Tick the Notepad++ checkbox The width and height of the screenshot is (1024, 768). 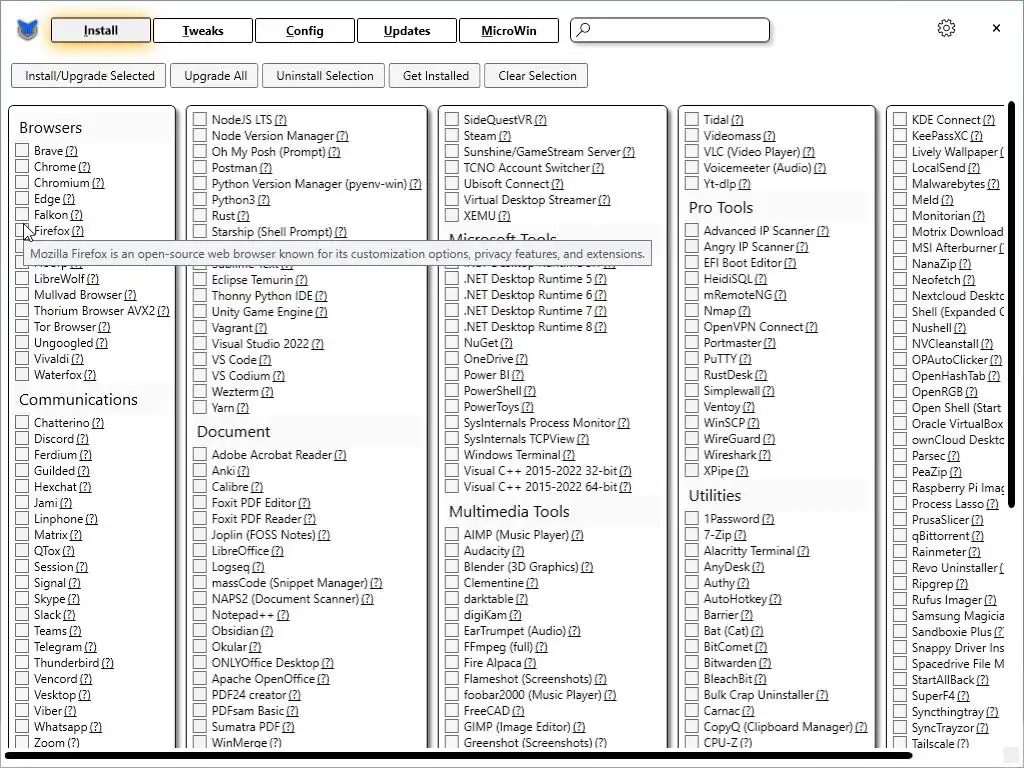click(200, 615)
